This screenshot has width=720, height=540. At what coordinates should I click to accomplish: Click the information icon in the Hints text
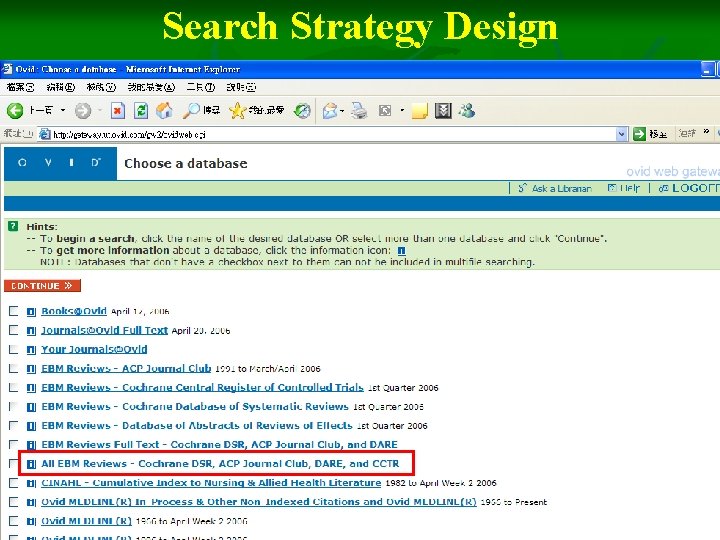[401, 251]
